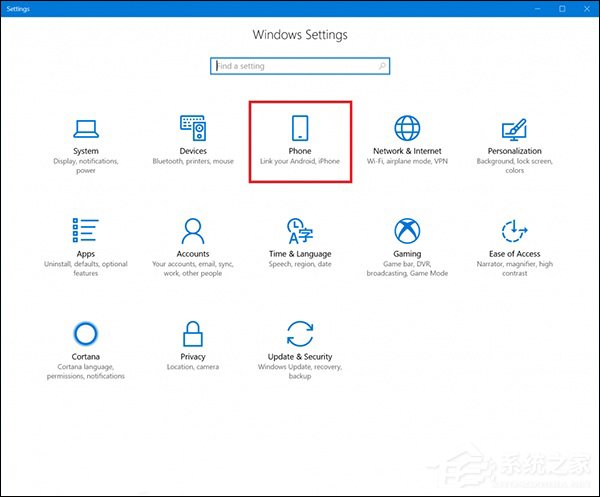600x497 pixels.
Task: Click 'Game bar, DVR, broadcasting' description
Action: coord(407,269)
